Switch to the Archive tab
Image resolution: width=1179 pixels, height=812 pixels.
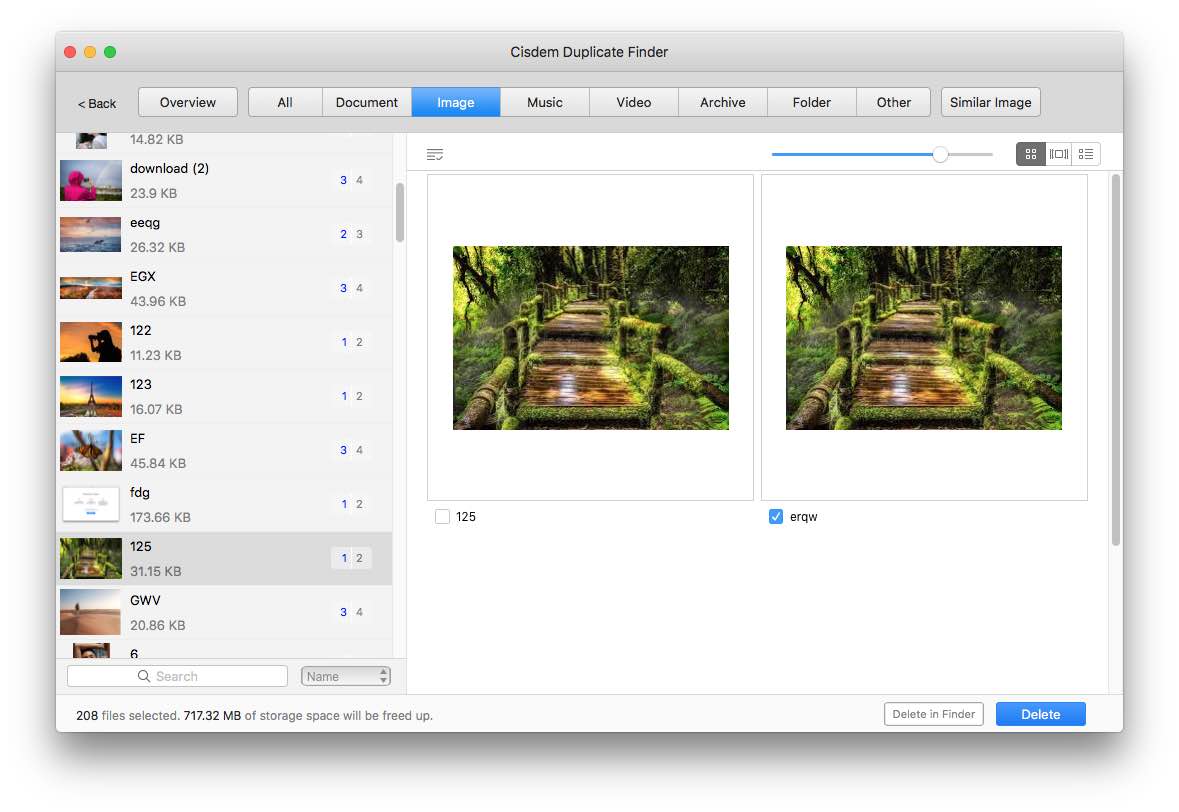coord(723,102)
